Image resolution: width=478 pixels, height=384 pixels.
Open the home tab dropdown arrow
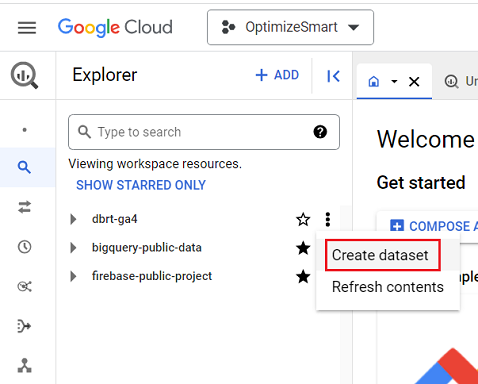click(x=394, y=81)
